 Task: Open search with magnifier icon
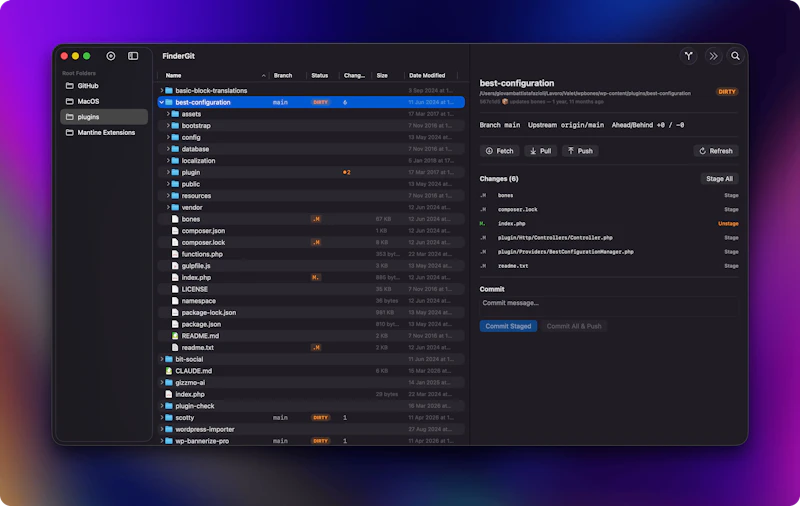pos(735,56)
